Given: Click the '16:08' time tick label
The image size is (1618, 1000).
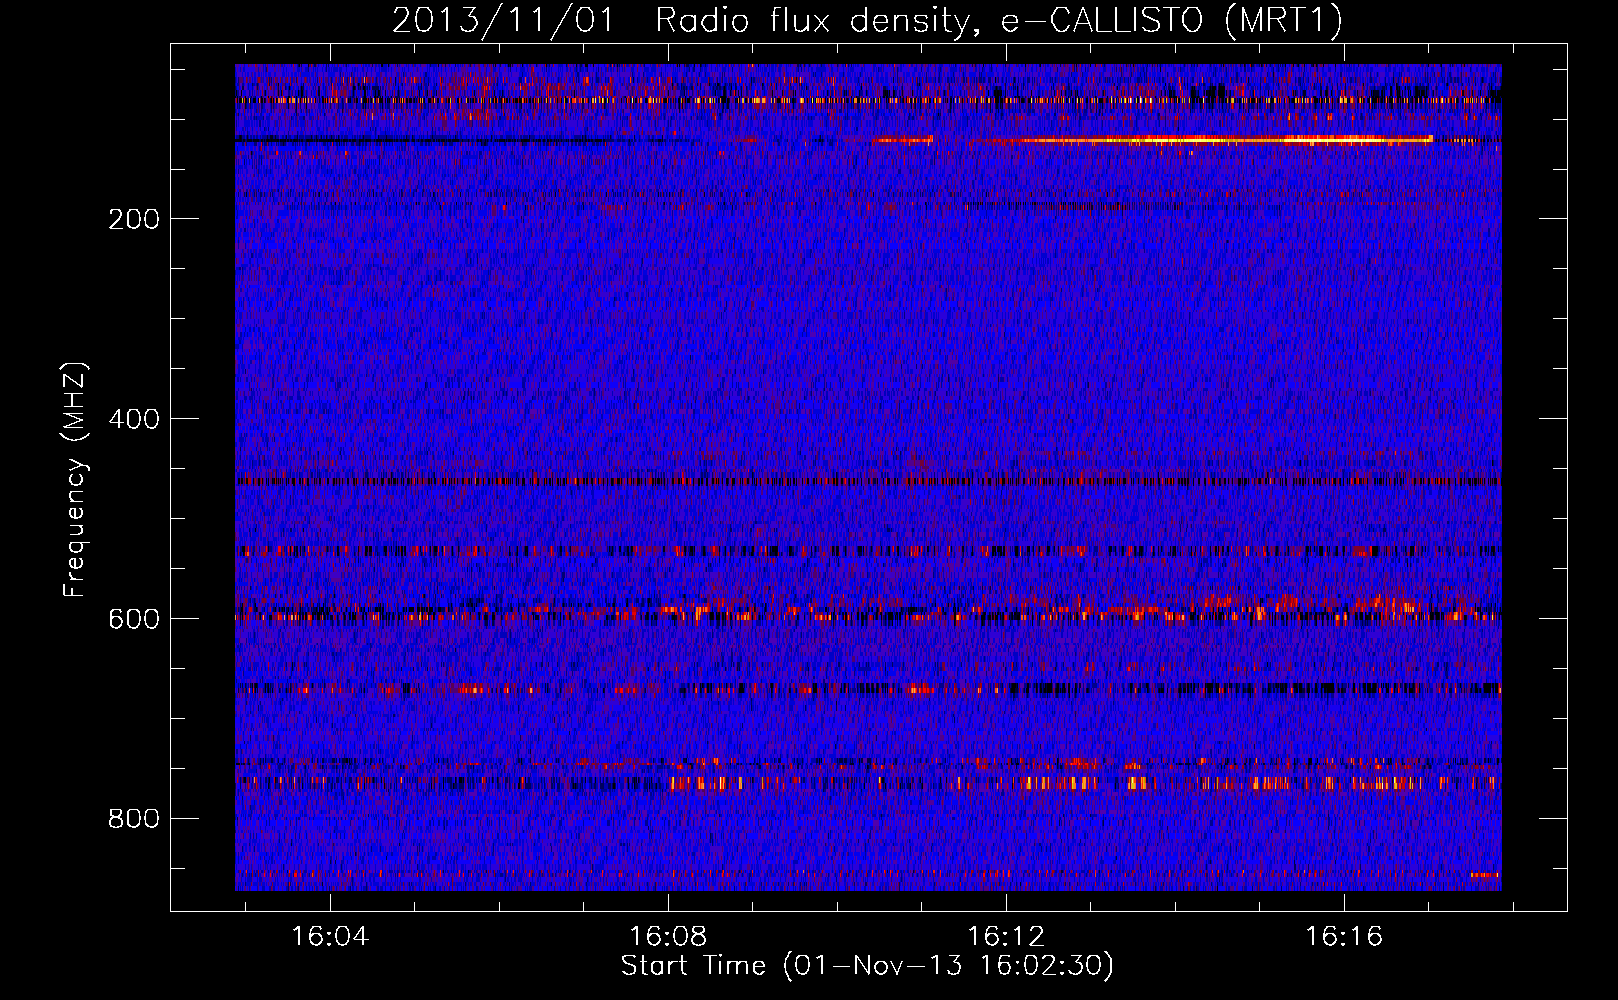Looking at the screenshot, I should click(x=668, y=937).
